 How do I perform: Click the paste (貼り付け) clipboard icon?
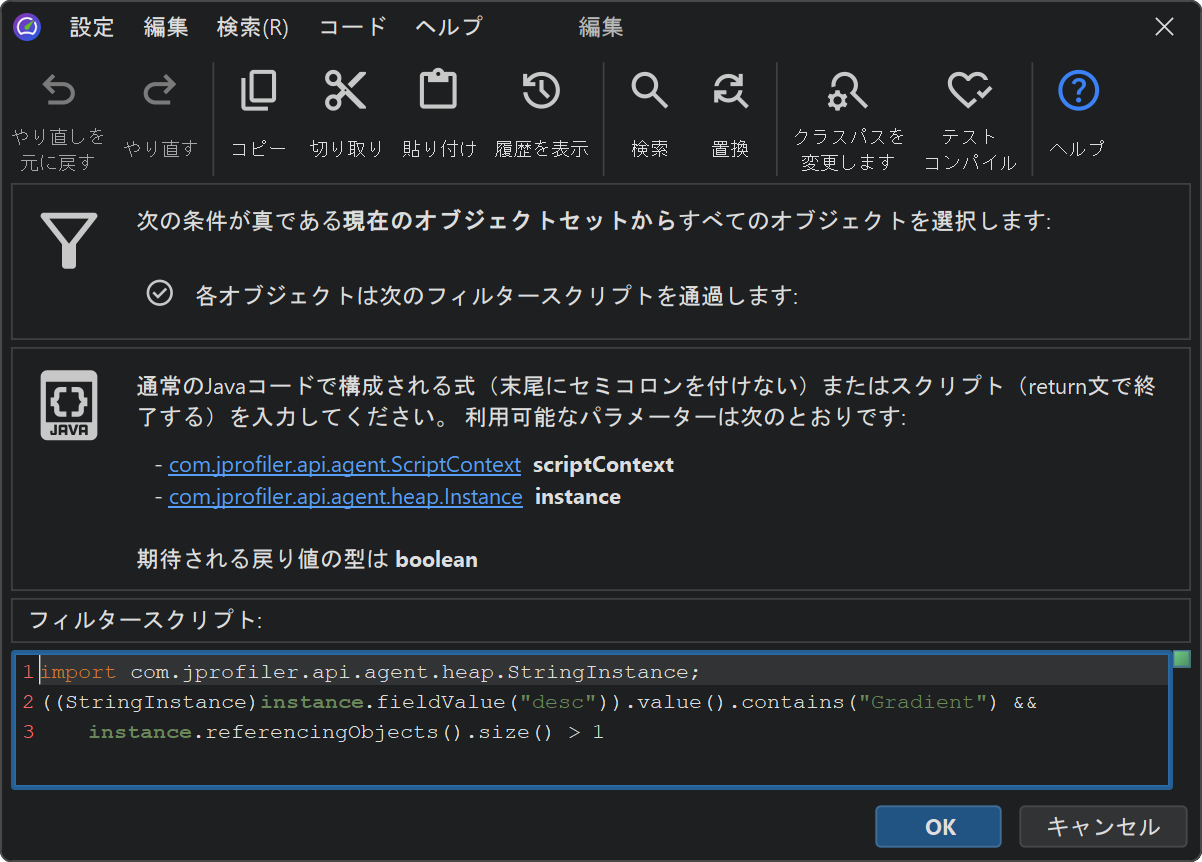click(438, 92)
